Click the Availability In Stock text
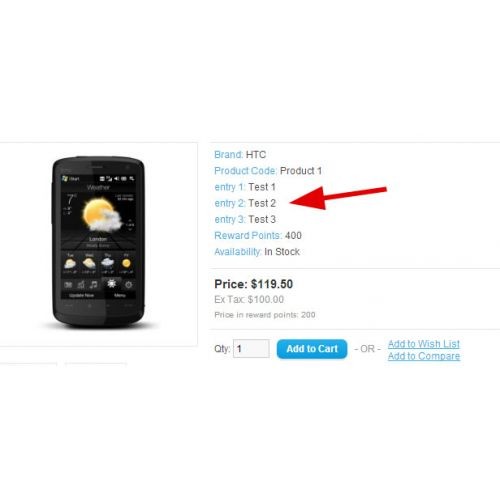The height and width of the screenshot is (500, 500). coord(257,252)
